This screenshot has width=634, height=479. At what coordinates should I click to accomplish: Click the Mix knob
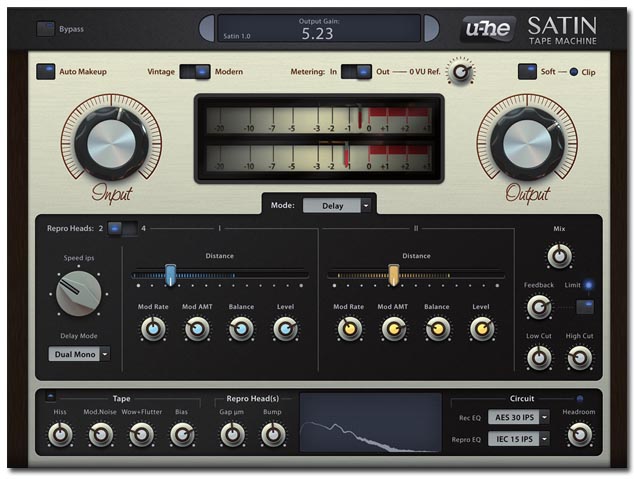(560, 256)
